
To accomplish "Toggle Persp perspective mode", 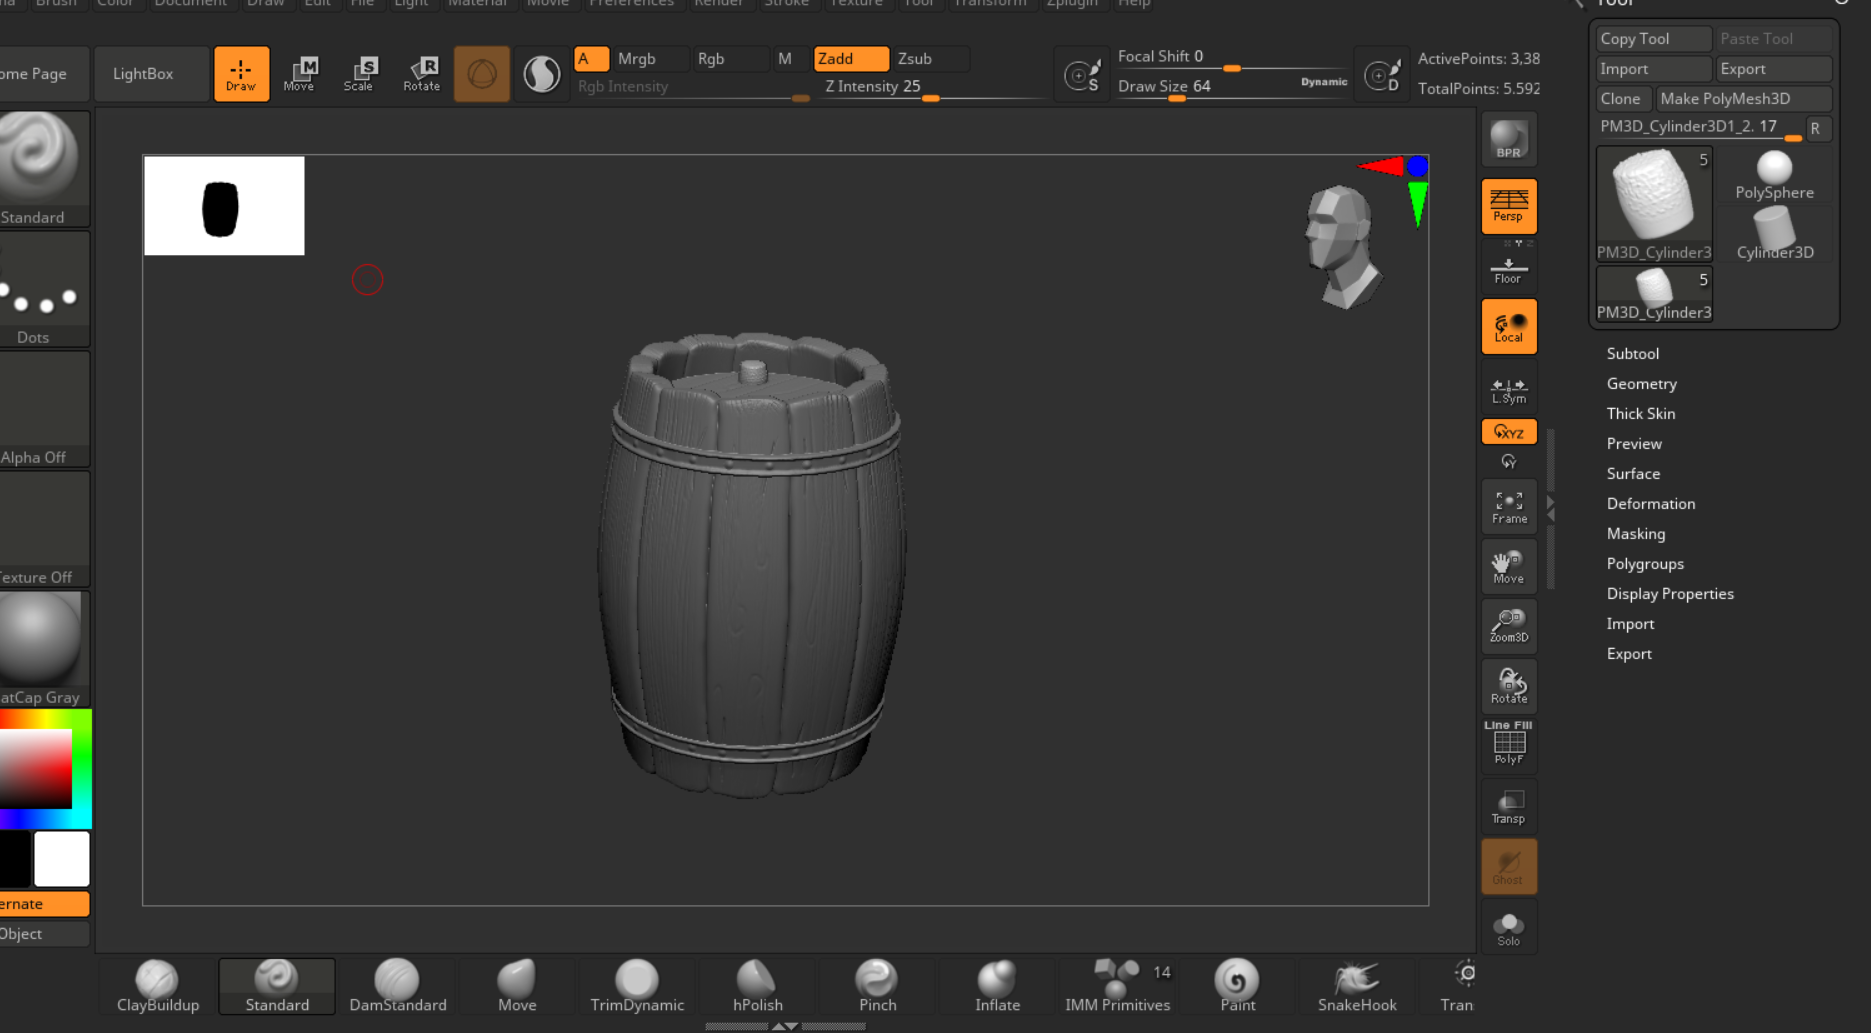I will (1508, 206).
